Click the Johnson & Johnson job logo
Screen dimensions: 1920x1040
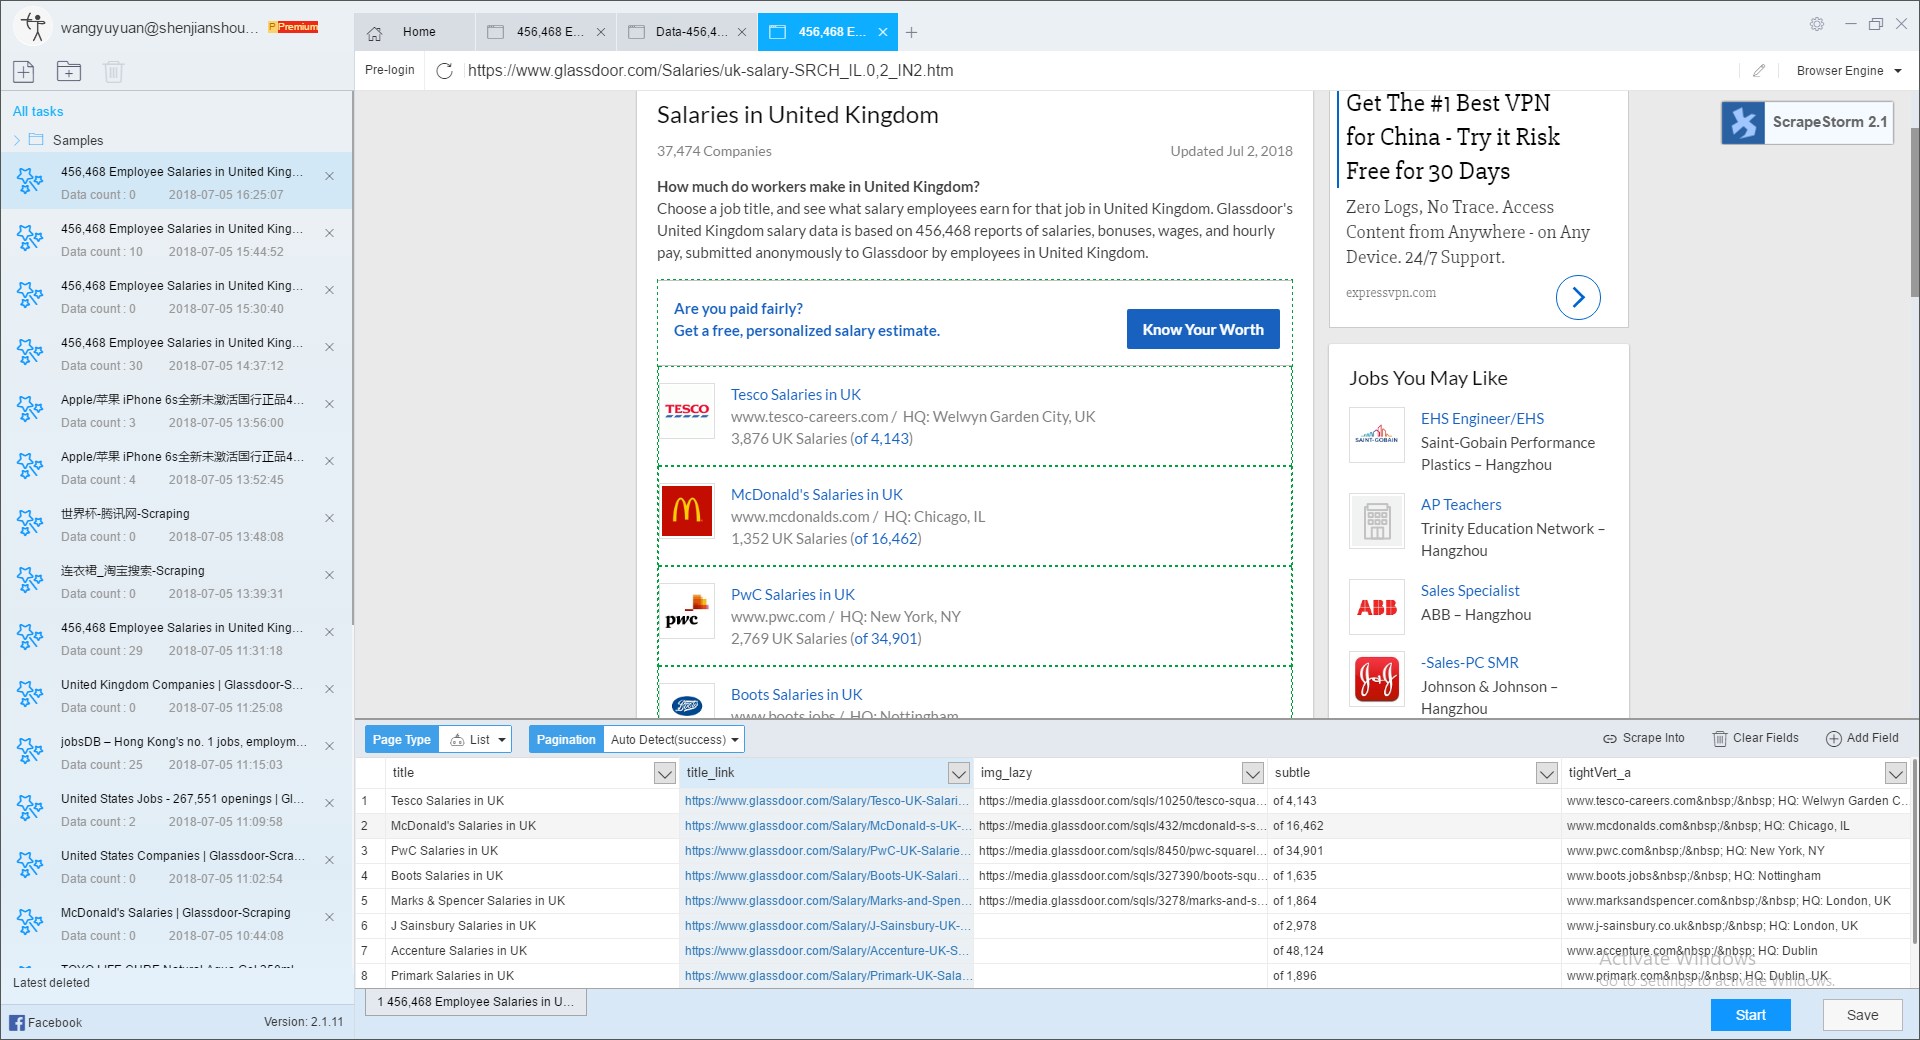(x=1377, y=679)
